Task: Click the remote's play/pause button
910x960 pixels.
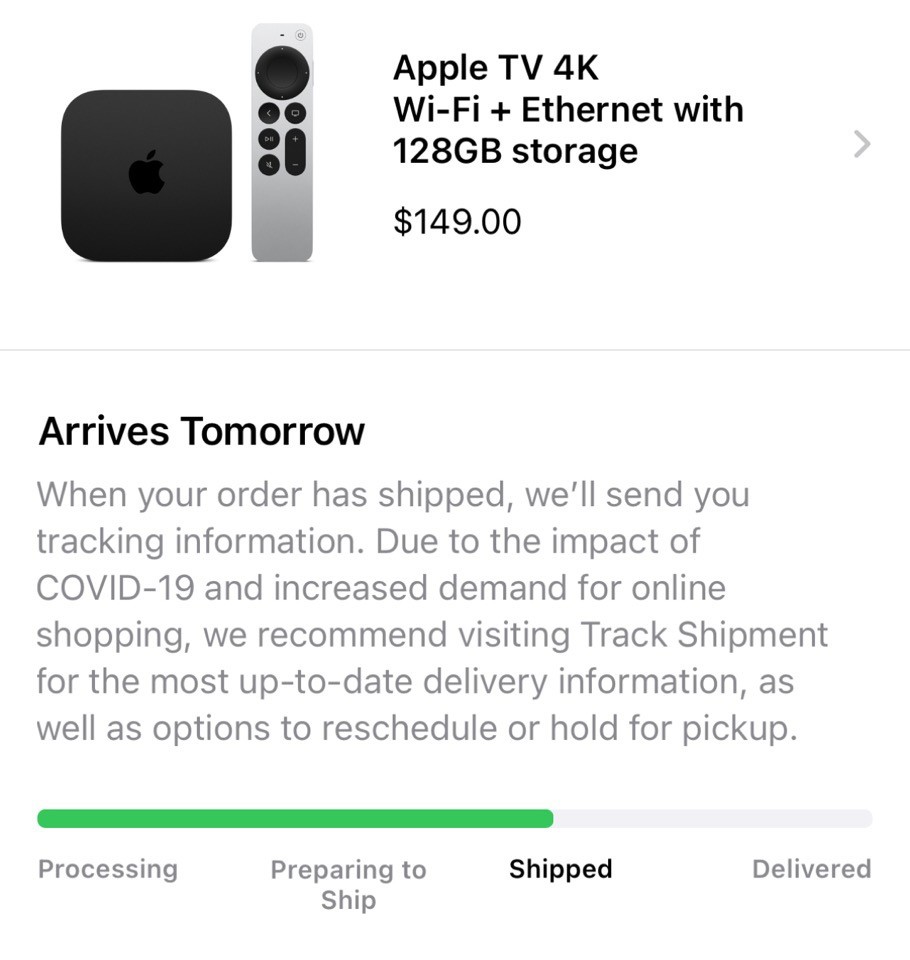Action: 269,139
